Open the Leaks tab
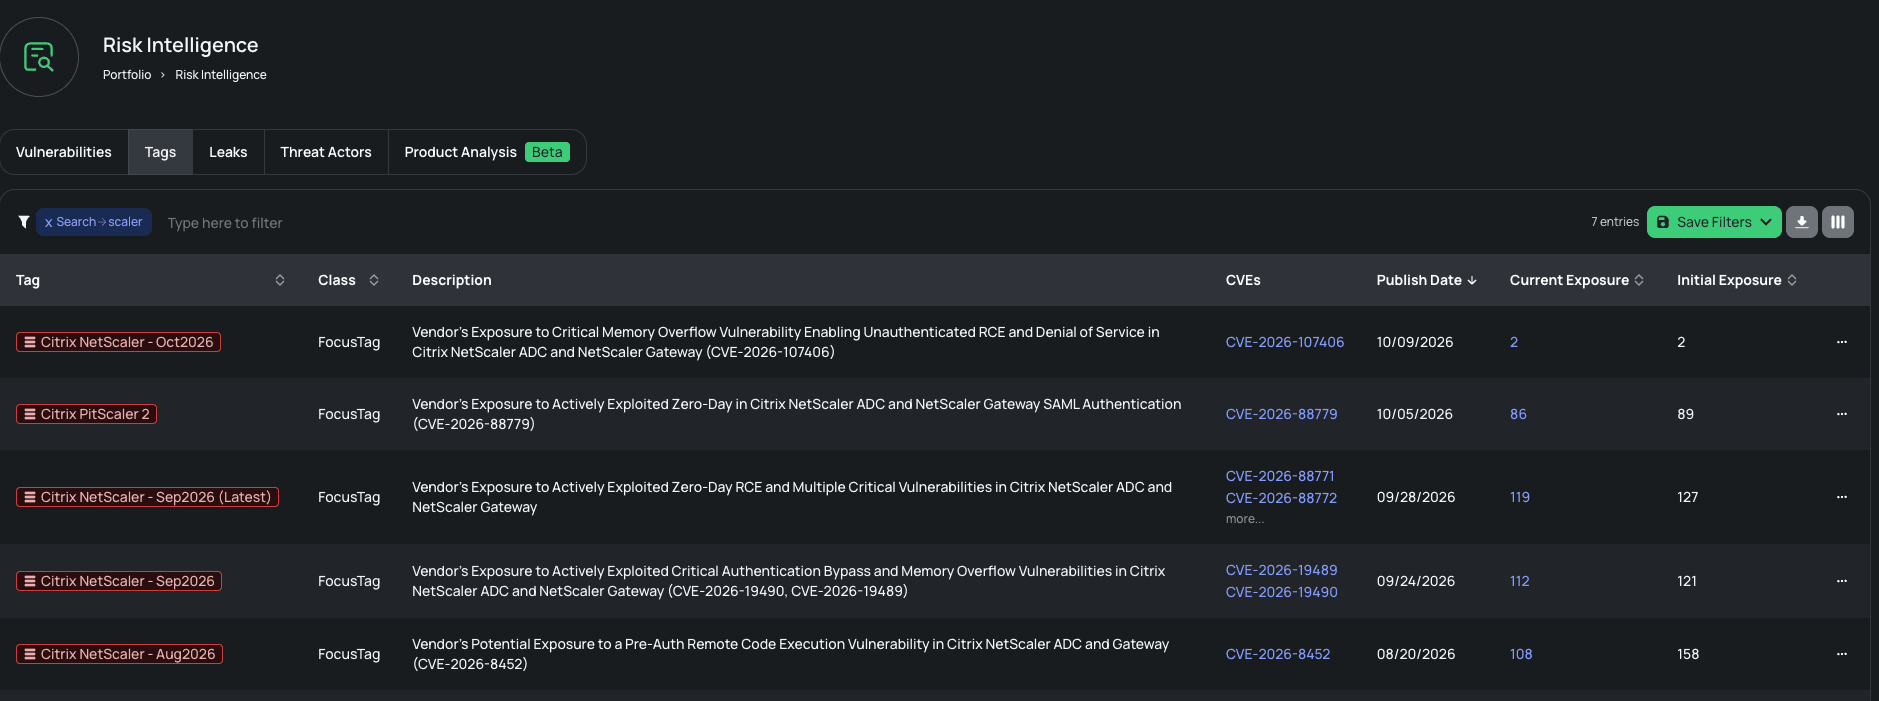This screenshot has height=701, width=1879. pyautogui.click(x=228, y=152)
